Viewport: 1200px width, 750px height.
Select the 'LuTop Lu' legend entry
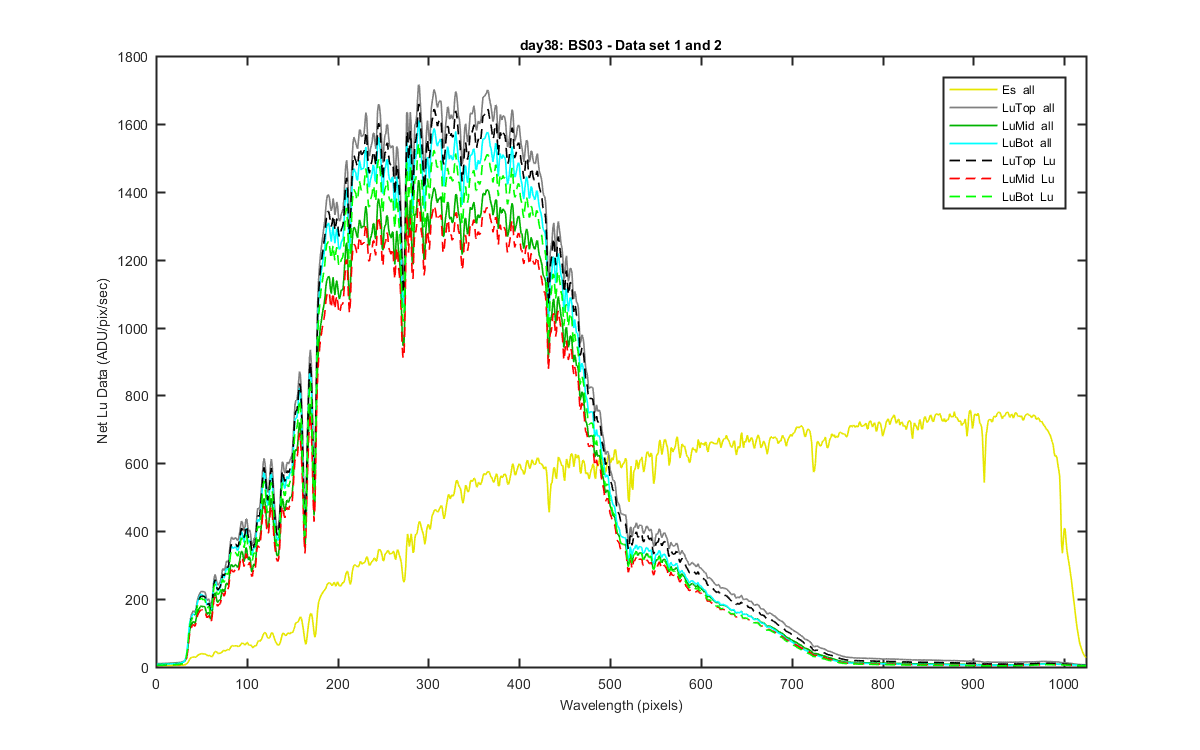pyautogui.click(x=1005, y=161)
